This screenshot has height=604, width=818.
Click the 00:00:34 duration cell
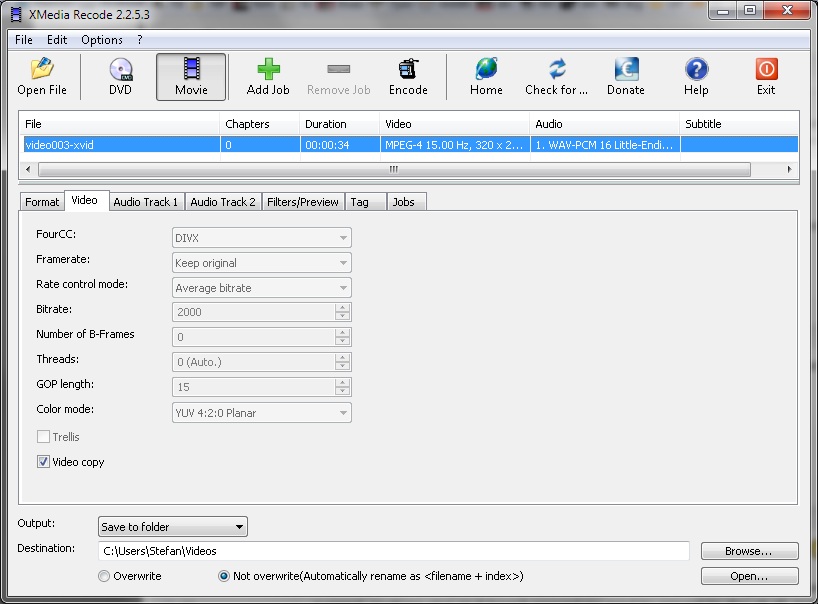[340, 144]
